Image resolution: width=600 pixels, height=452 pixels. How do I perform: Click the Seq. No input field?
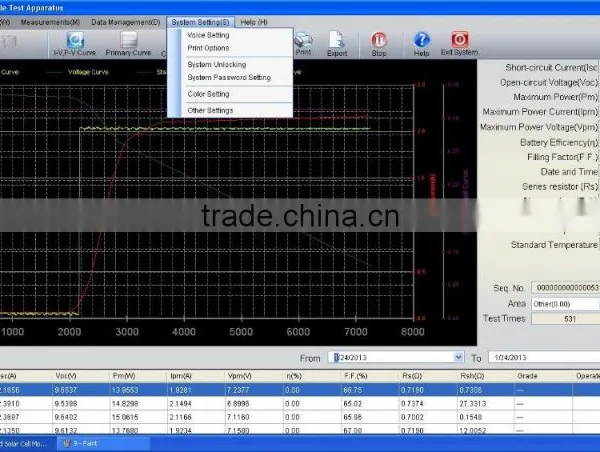566,288
